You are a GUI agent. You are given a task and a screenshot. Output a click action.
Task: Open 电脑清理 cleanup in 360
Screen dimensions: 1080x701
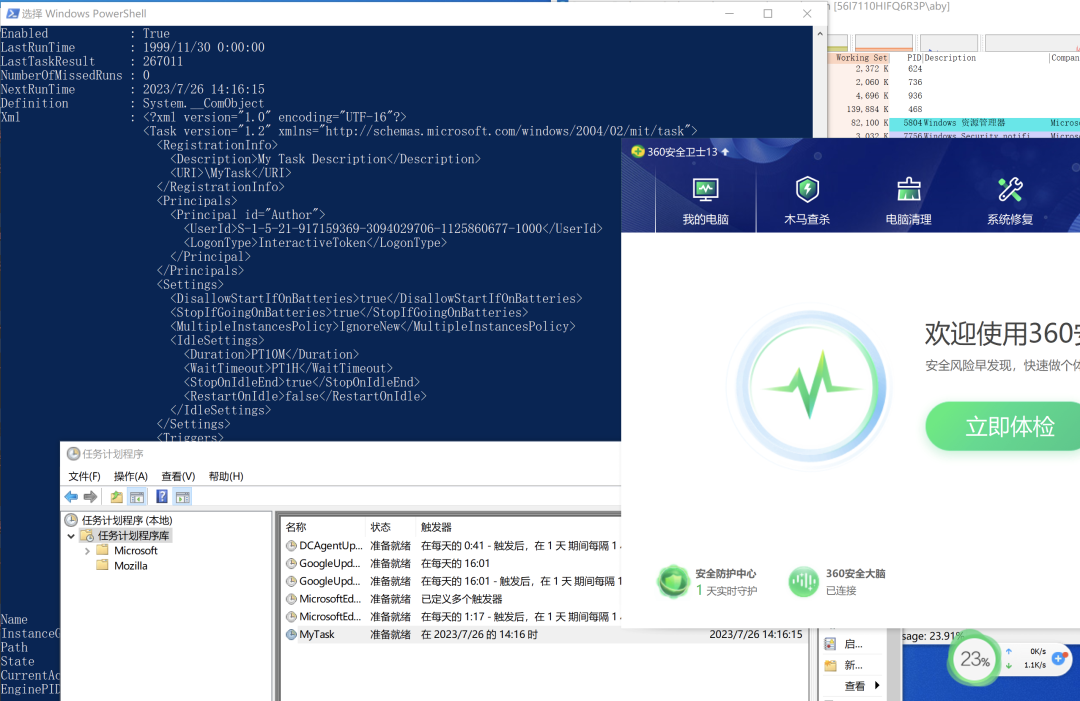pyautogui.click(x=908, y=201)
